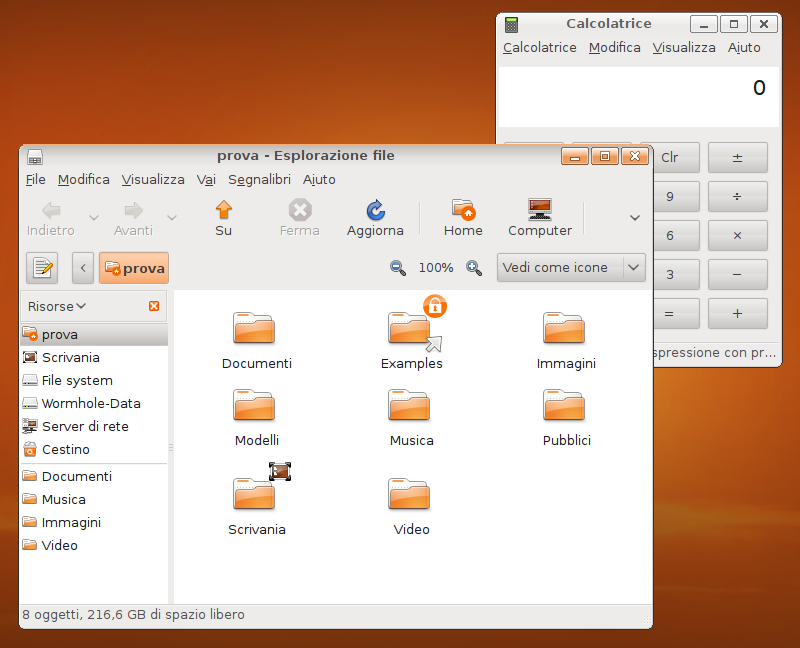Toggle the text-based location entry button

[42, 268]
